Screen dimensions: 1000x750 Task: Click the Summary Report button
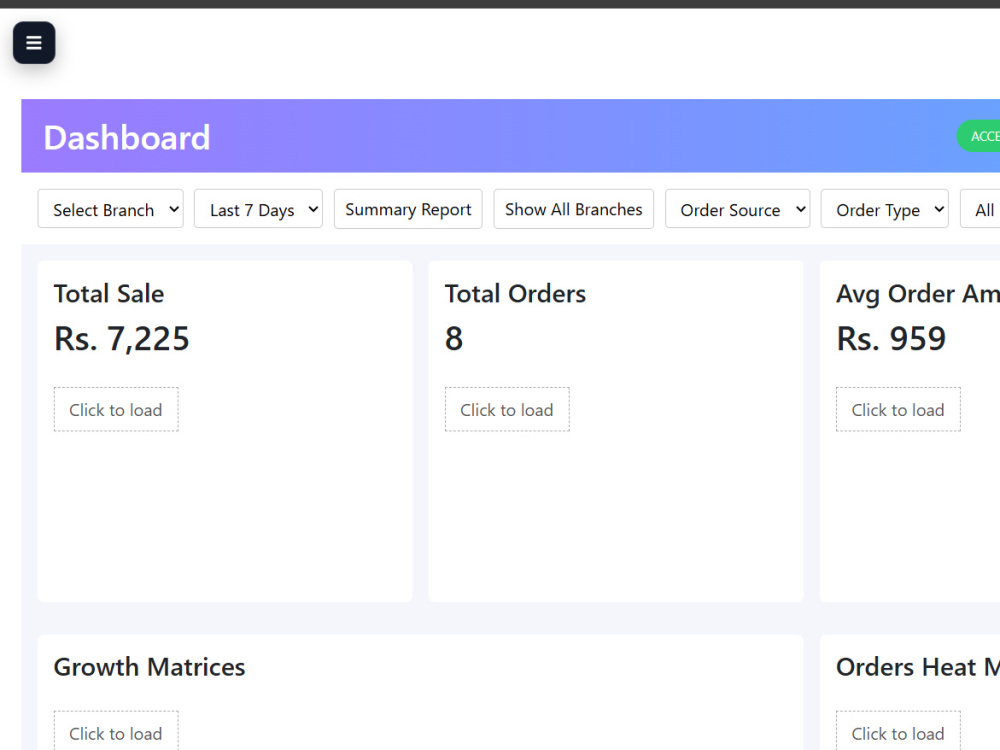tap(408, 209)
